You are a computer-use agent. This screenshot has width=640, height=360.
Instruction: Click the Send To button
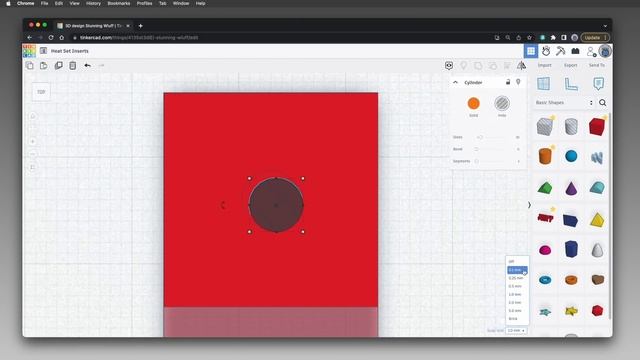[597, 65]
